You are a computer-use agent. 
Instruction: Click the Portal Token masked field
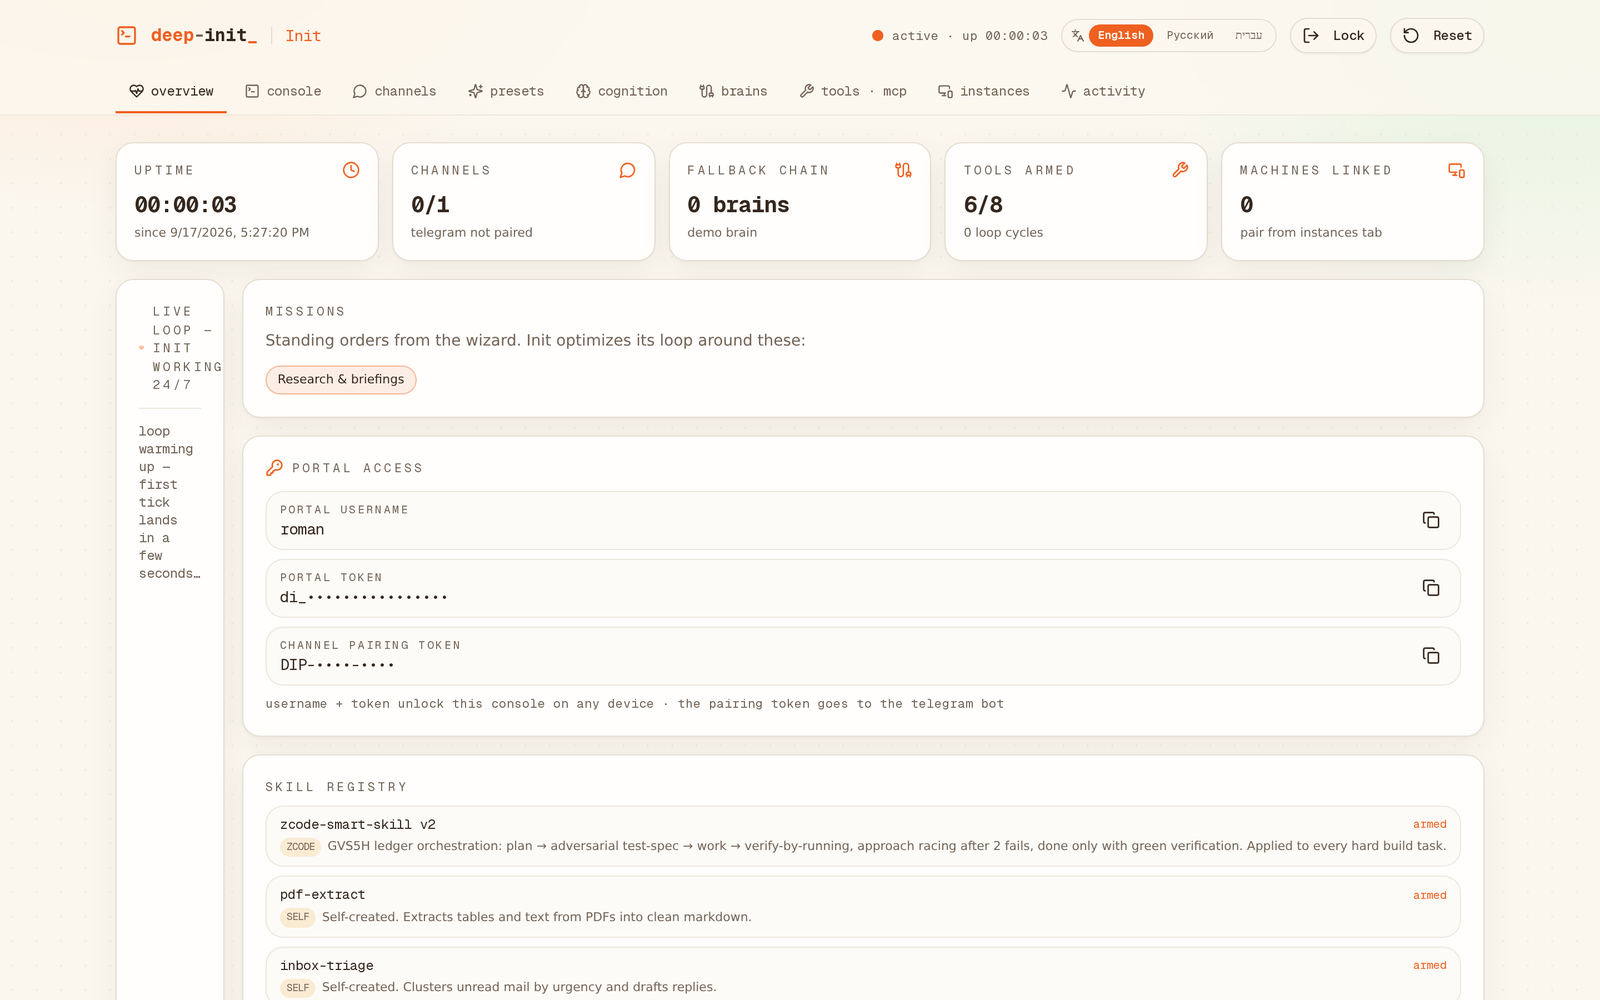[x=863, y=588]
